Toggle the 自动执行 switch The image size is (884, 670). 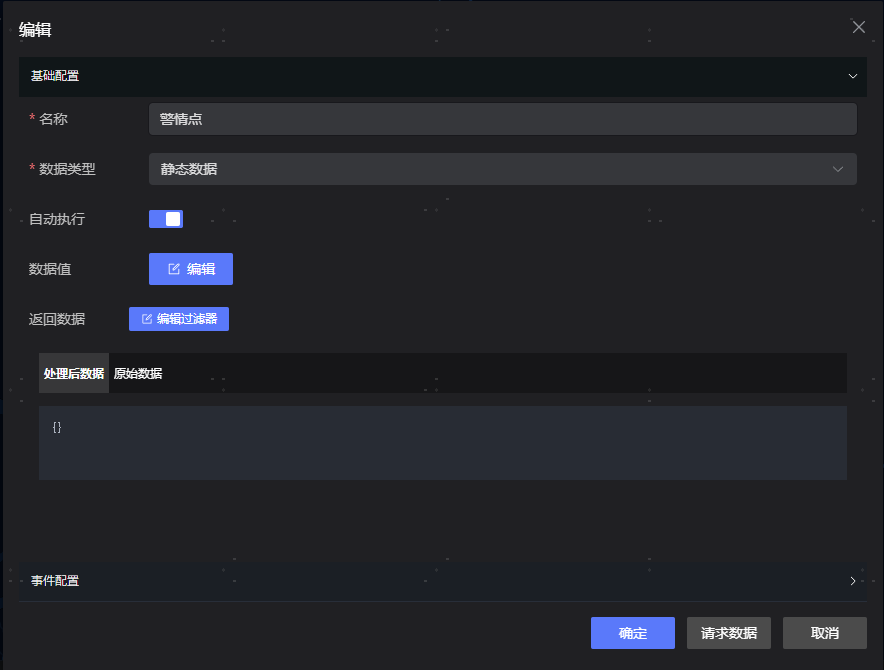166,219
